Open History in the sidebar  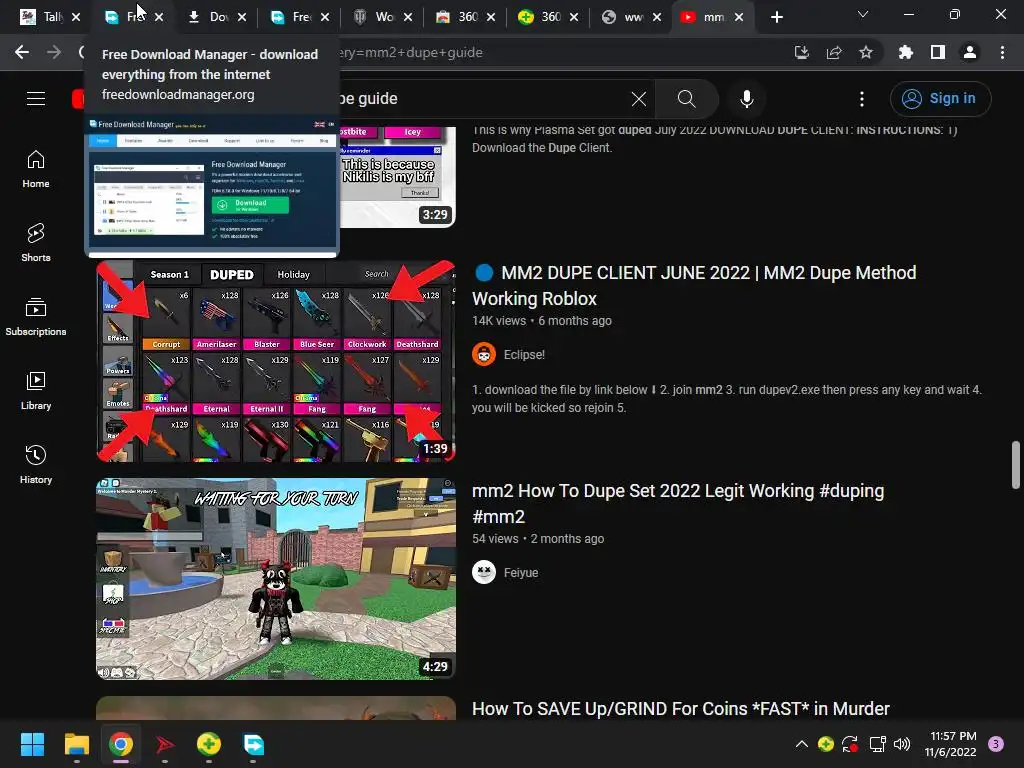click(x=36, y=464)
